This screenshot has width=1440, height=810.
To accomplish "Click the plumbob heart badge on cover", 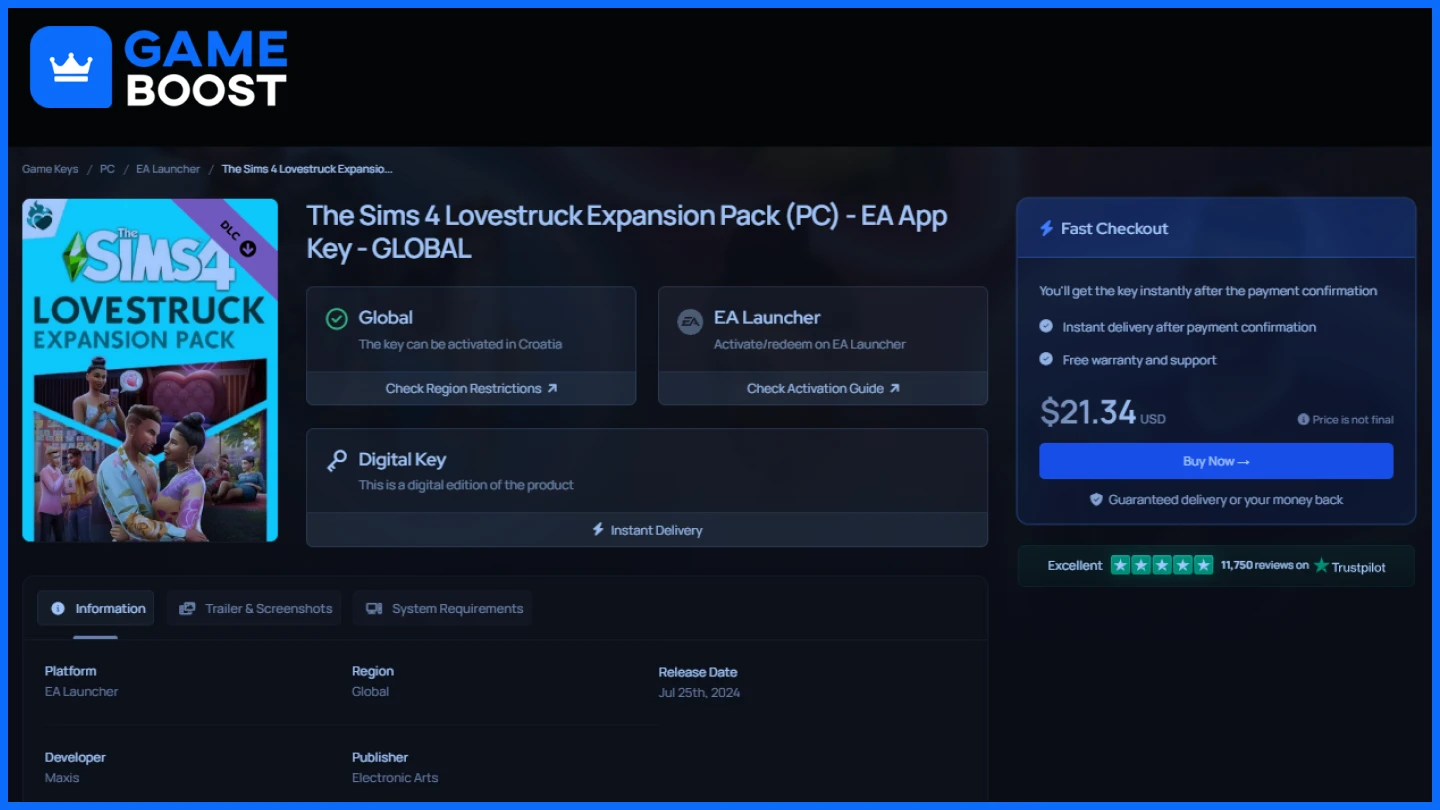I will coord(39,215).
